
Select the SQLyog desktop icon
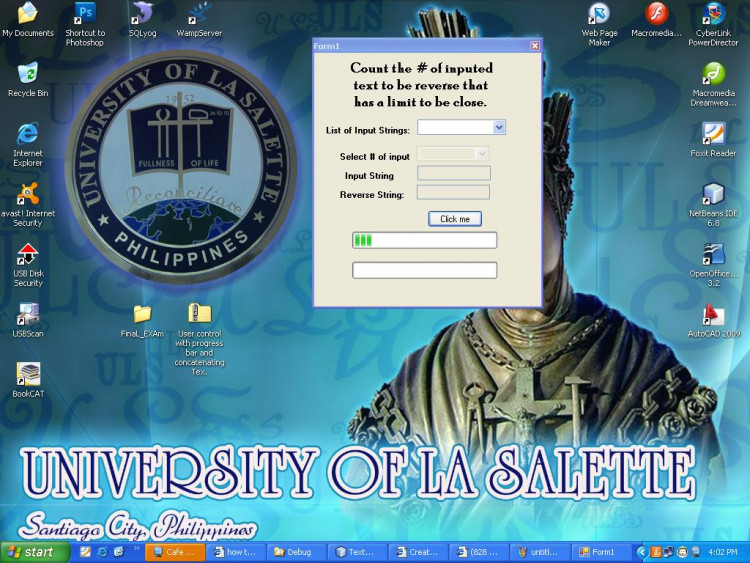pyautogui.click(x=142, y=20)
